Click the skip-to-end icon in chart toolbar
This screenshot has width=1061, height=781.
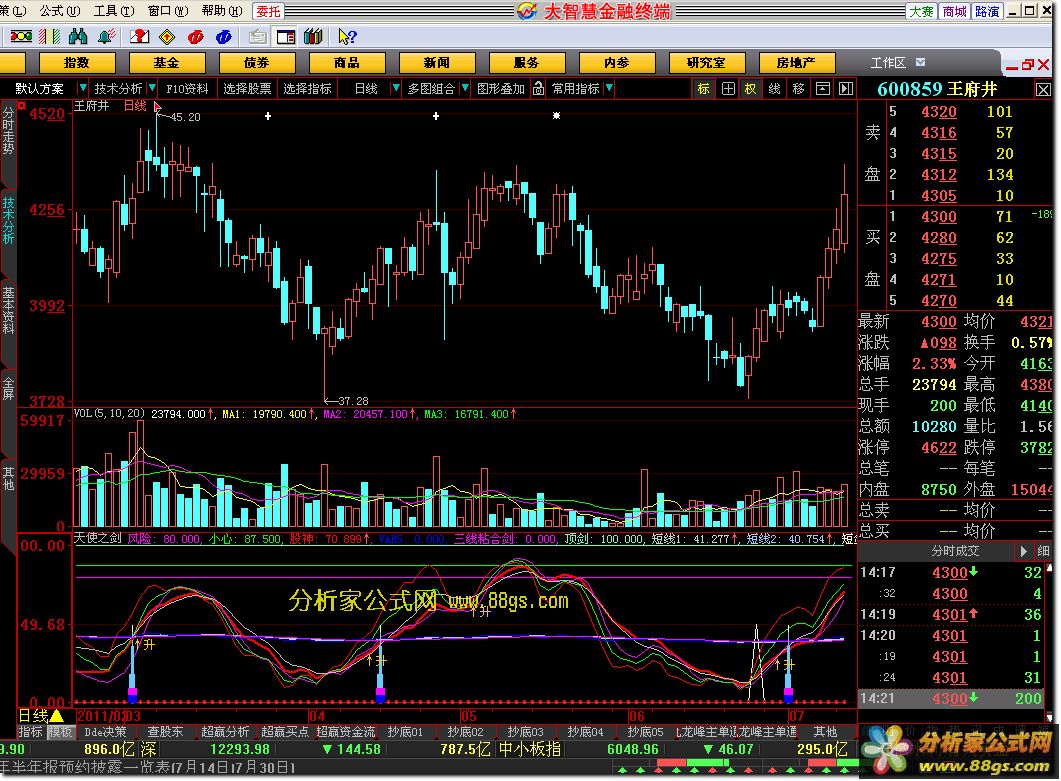[846, 89]
